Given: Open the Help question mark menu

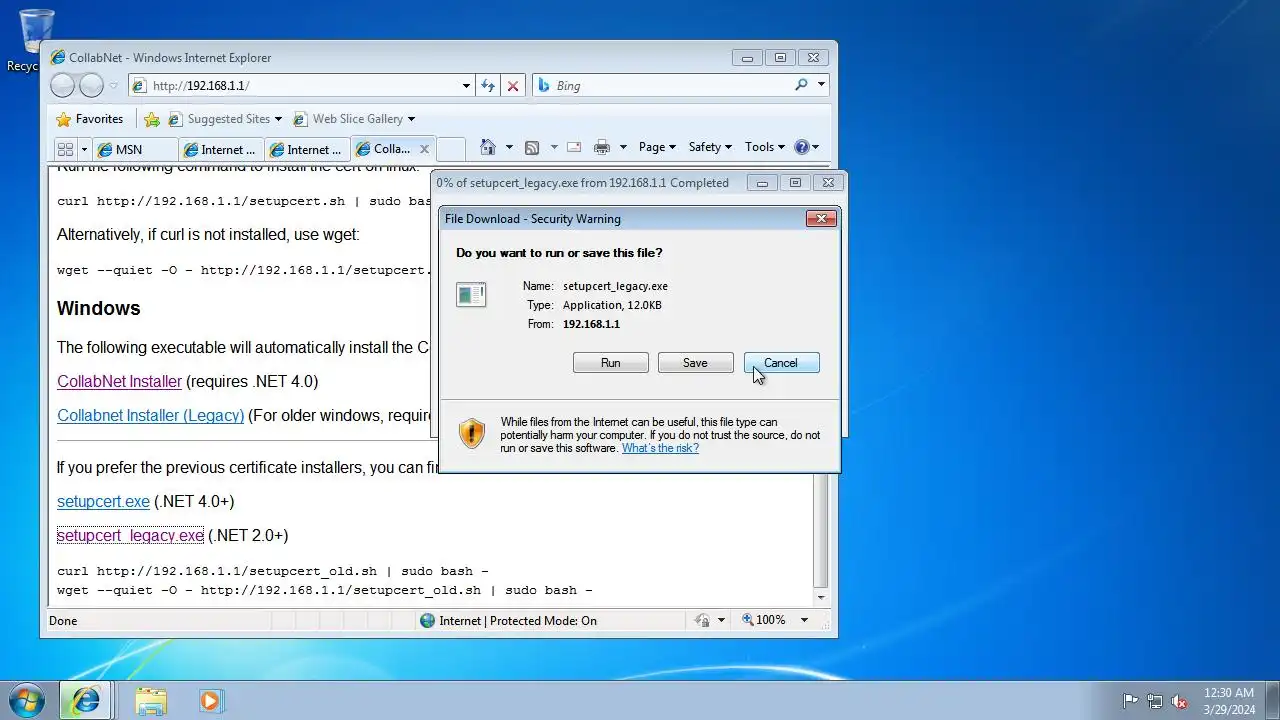Looking at the screenshot, I should [x=806, y=147].
